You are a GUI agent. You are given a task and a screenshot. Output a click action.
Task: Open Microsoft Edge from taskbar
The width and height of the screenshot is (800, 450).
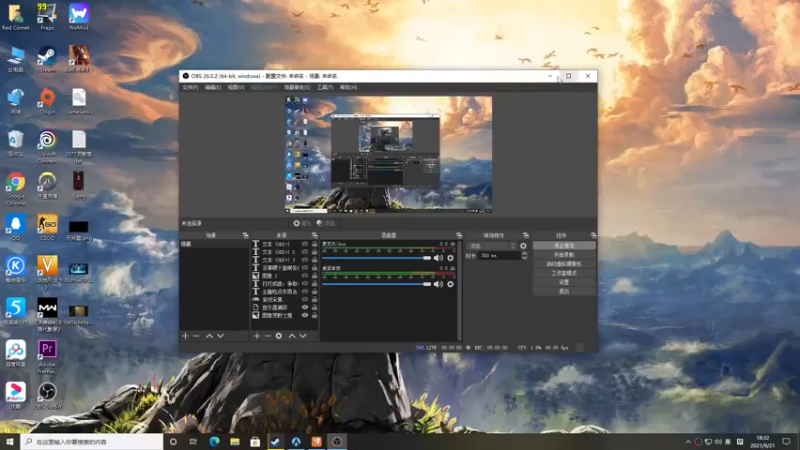tap(214, 441)
